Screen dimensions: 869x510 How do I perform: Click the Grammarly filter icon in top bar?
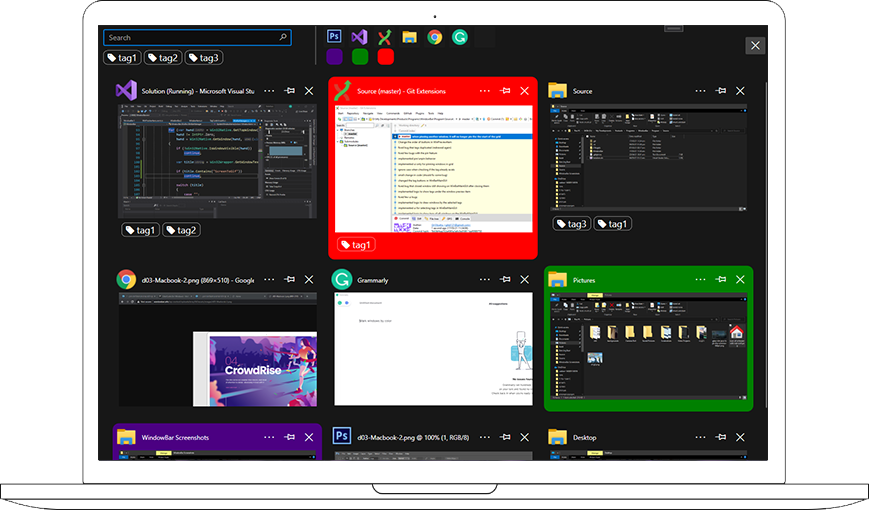click(459, 37)
